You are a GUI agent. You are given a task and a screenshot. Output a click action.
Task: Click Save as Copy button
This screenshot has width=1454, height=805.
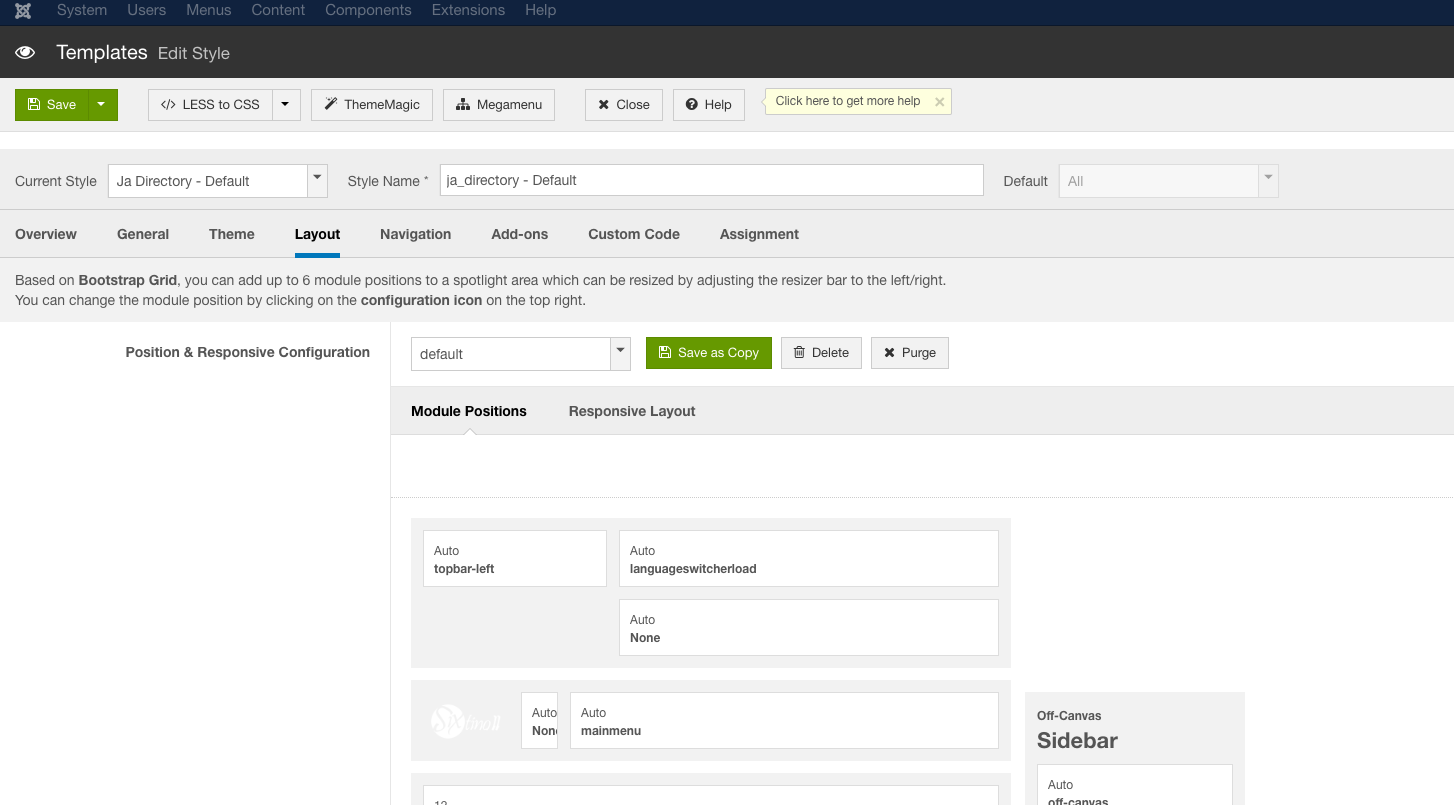click(x=708, y=353)
